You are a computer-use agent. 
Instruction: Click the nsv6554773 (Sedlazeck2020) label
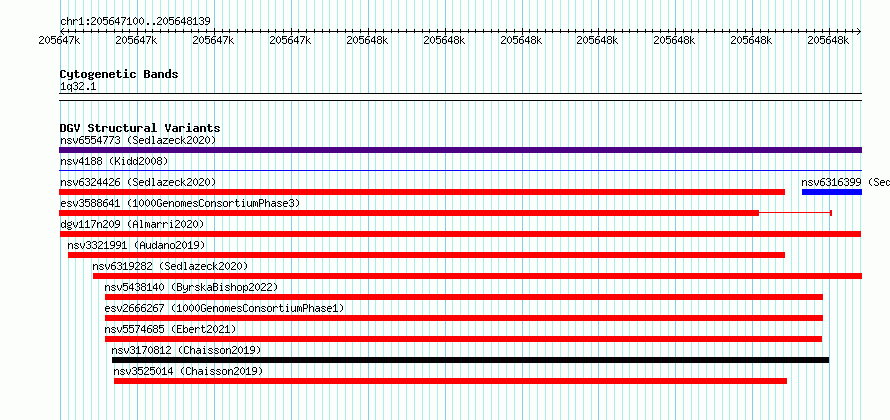(x=138, y=140)
